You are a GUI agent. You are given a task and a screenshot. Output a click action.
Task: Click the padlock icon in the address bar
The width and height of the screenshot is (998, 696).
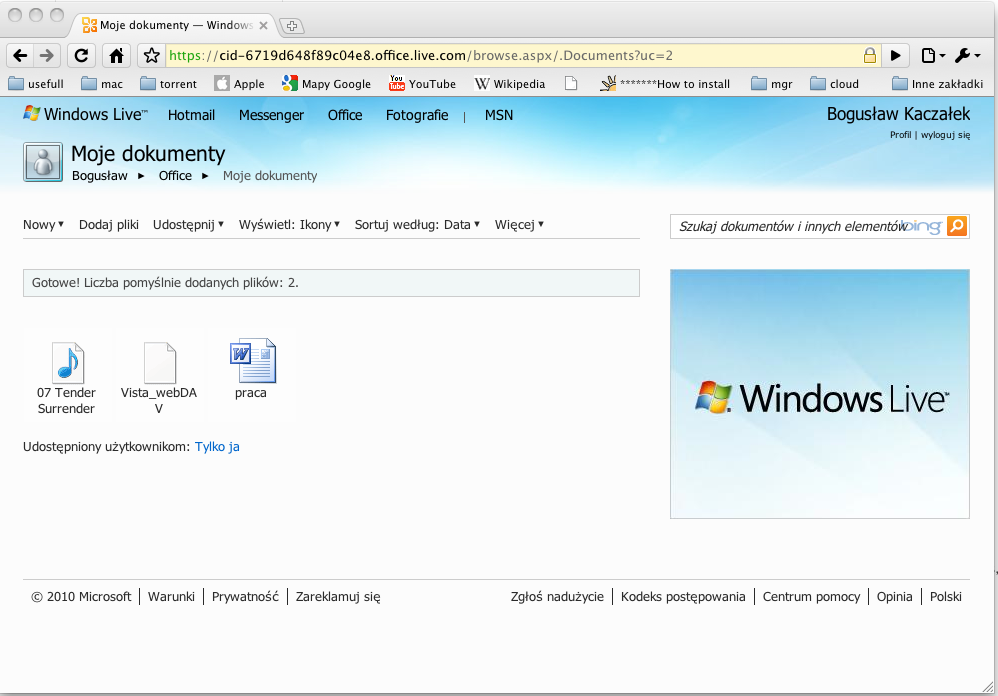tap(869, 55)
